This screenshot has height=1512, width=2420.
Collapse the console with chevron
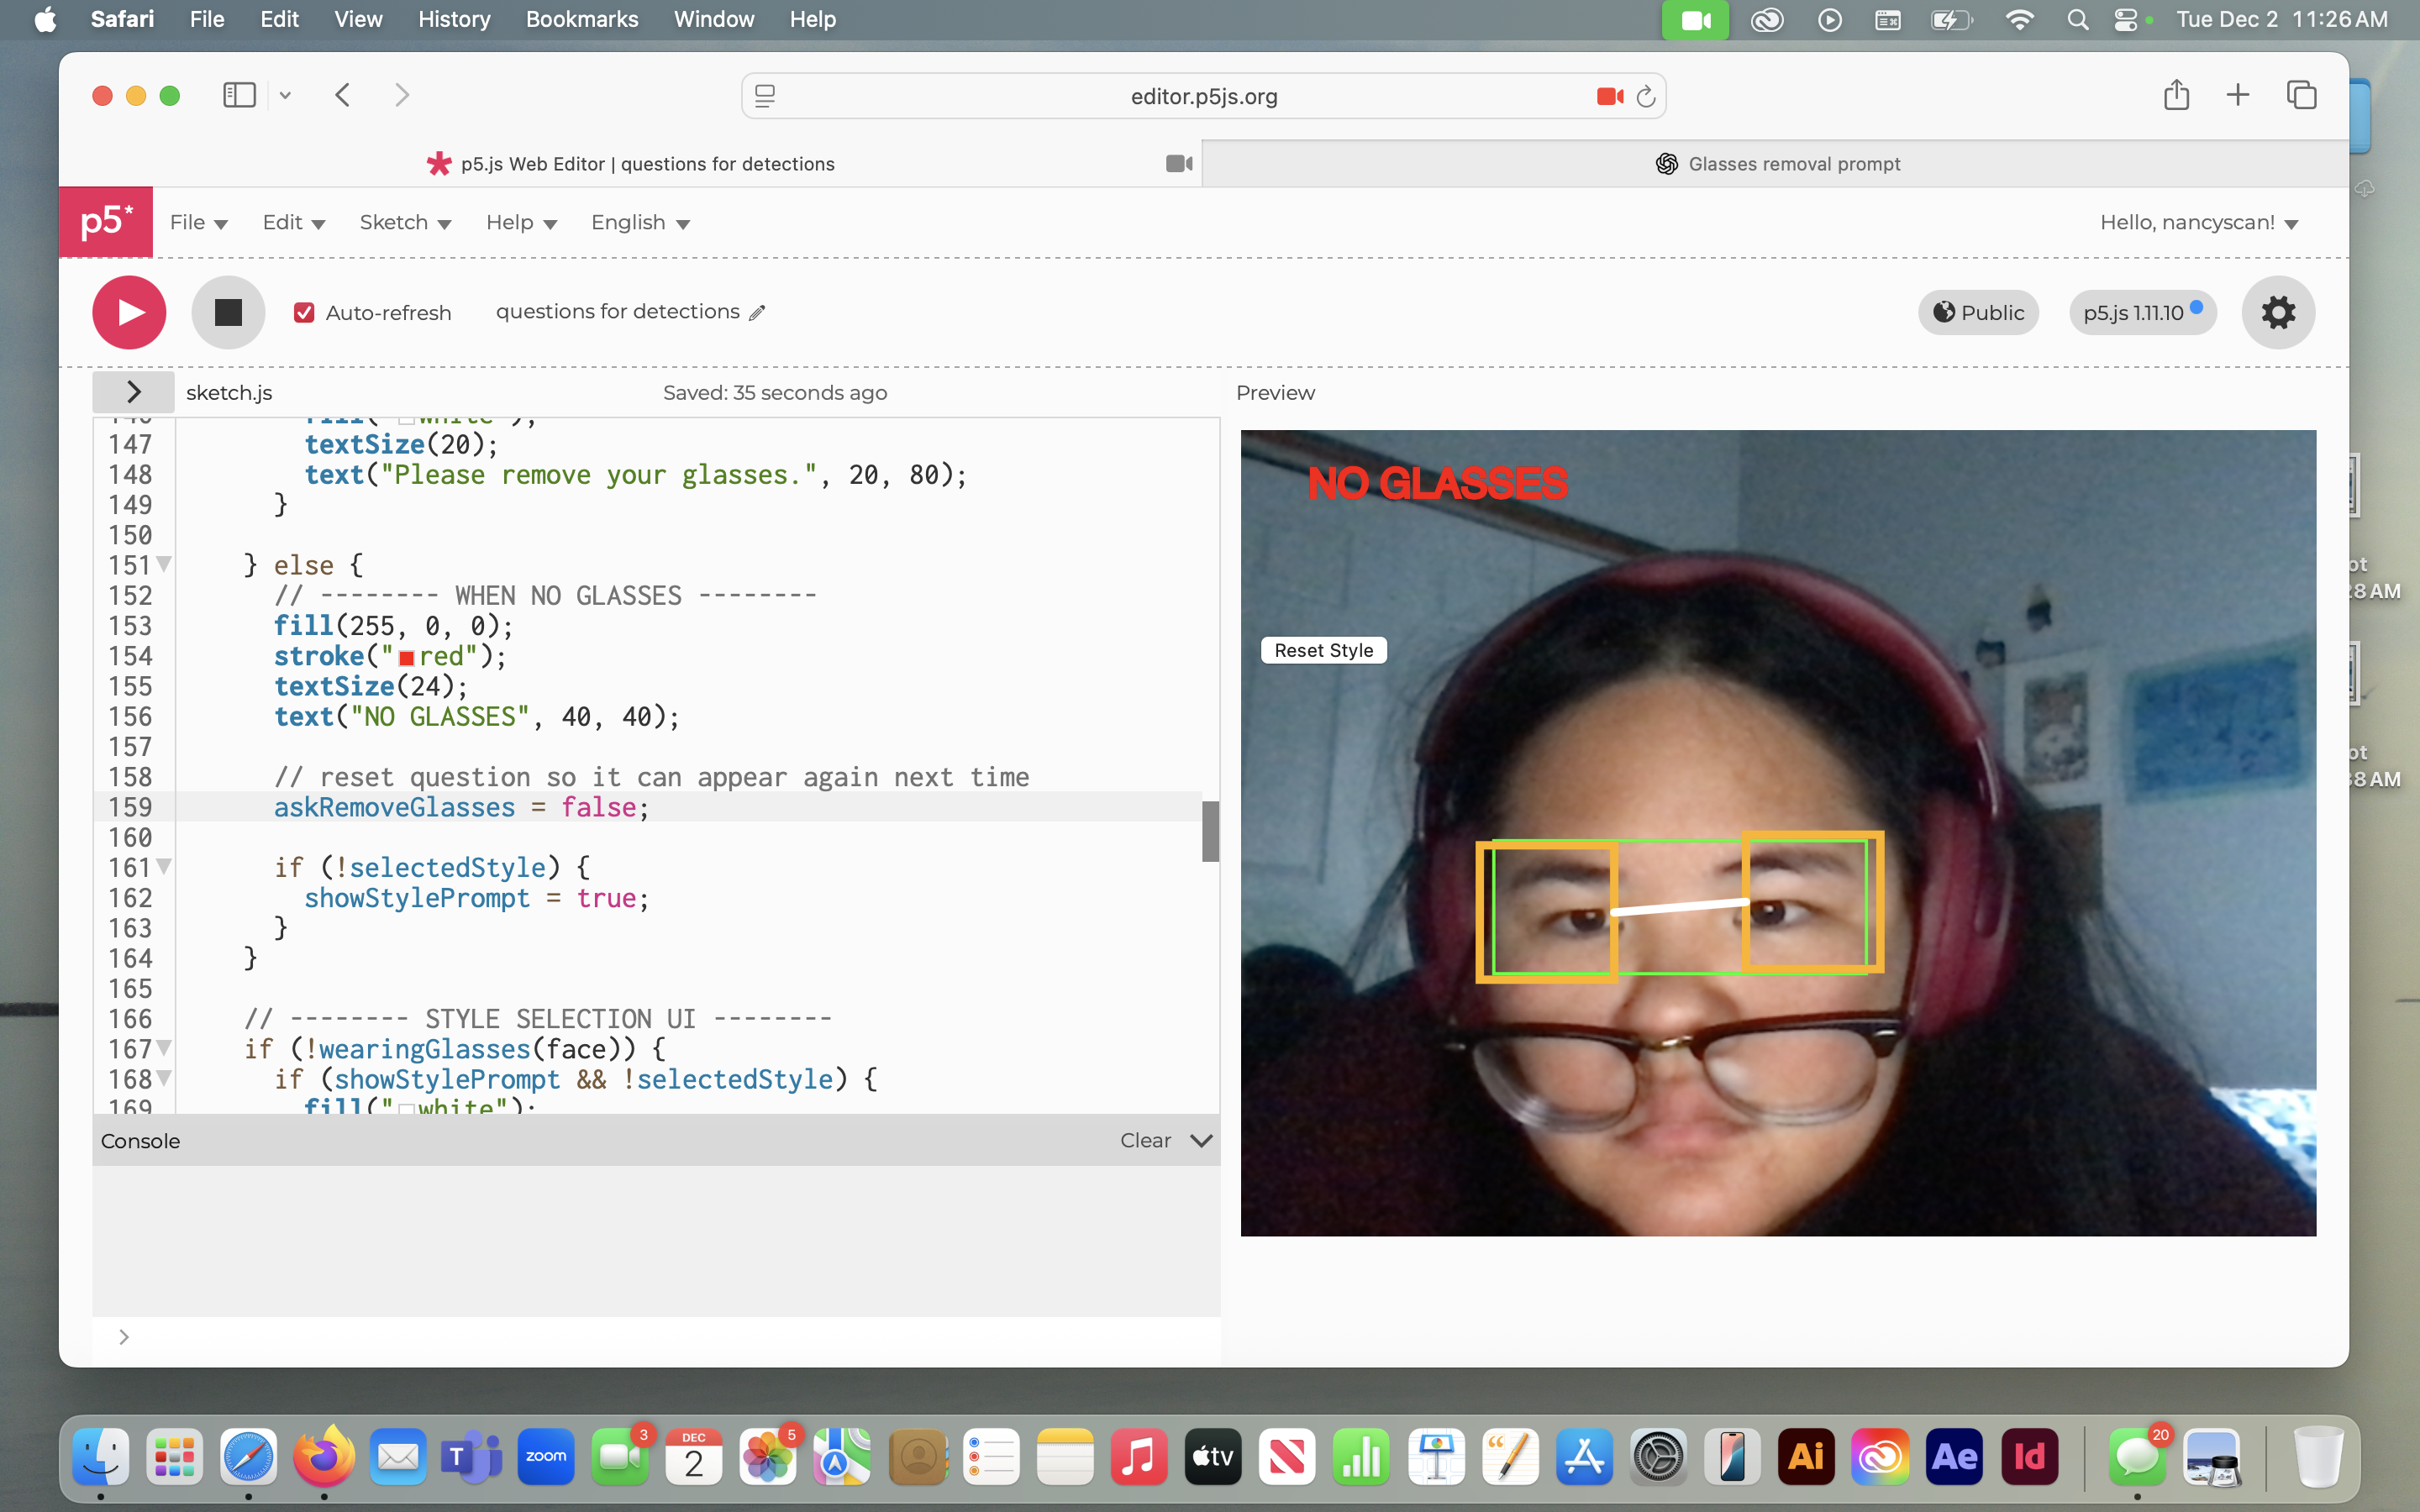1201,1141
